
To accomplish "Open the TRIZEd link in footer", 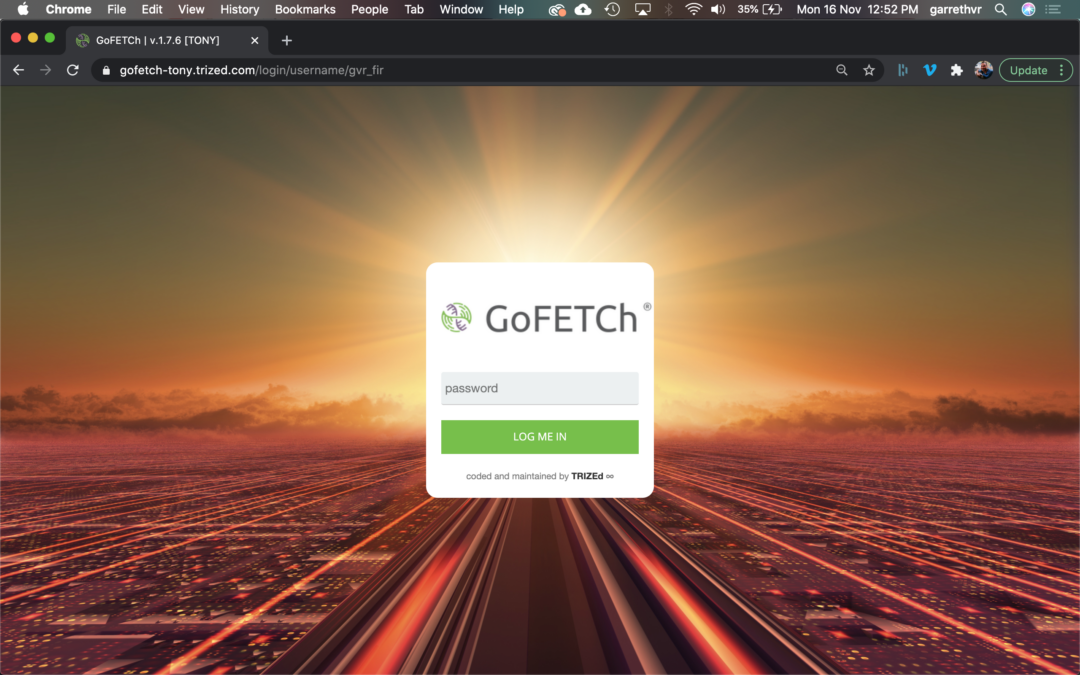I will 587,476.
